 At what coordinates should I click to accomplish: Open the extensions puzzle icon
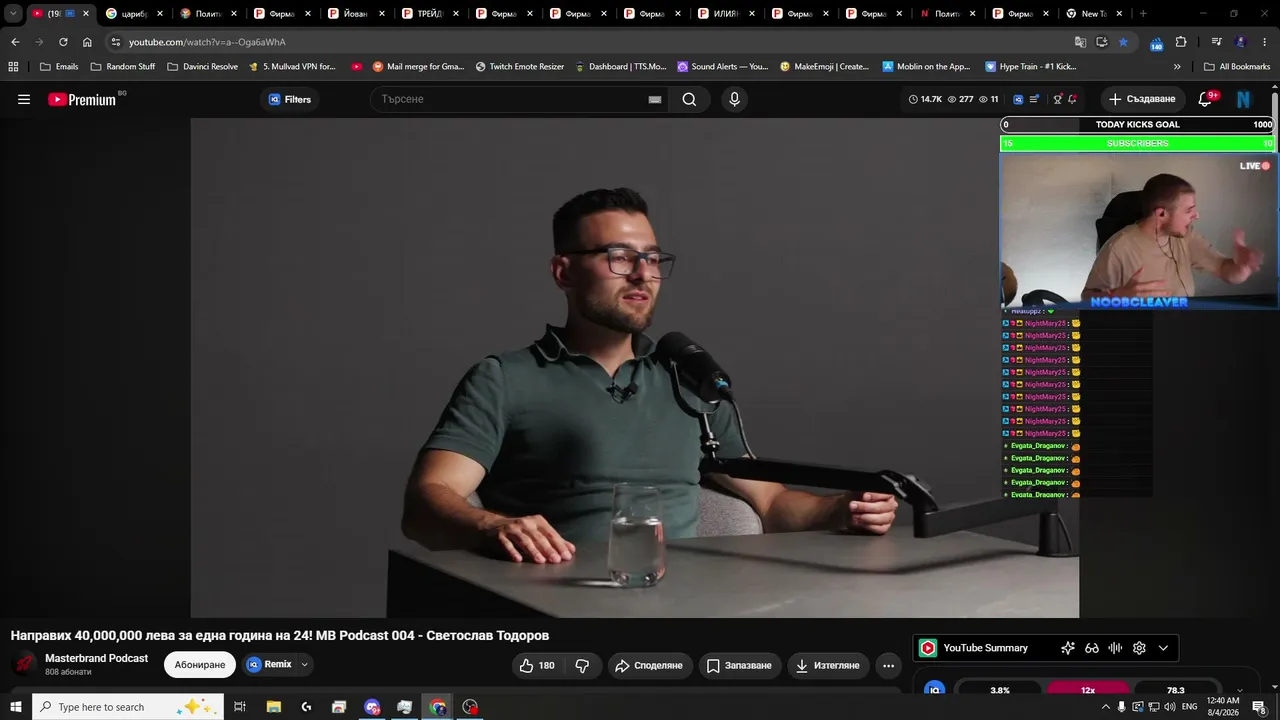pyautogui.click(x=1181, y=42)
